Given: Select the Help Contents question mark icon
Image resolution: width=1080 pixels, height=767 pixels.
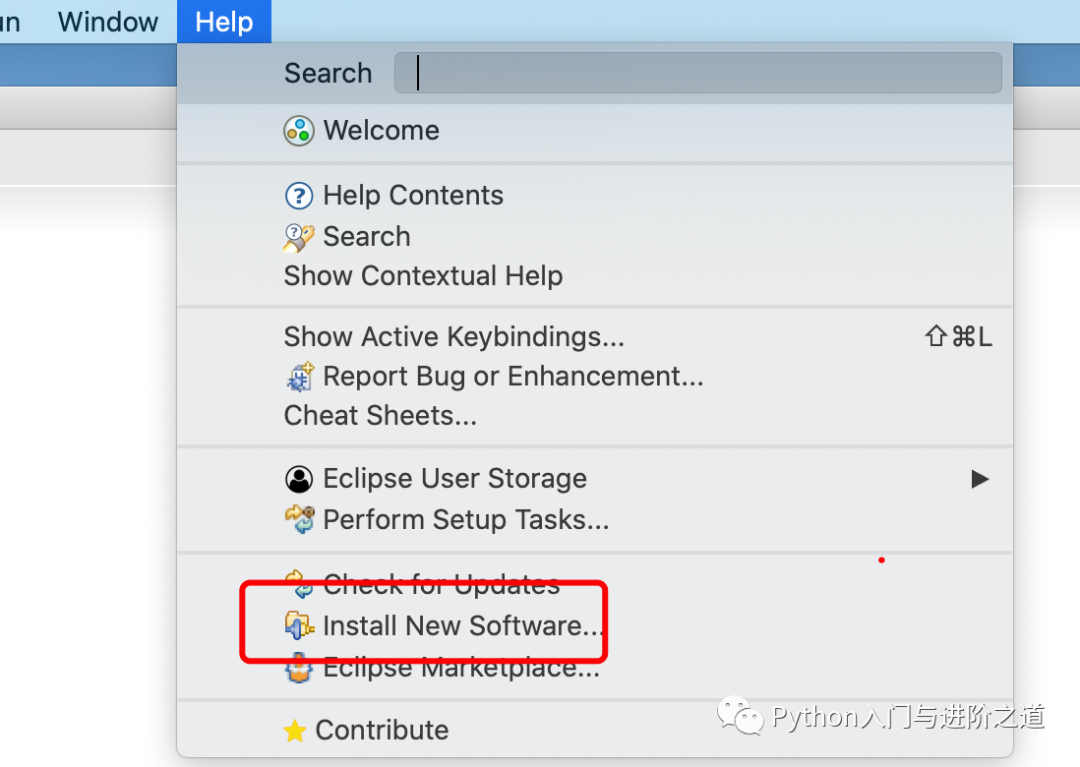Looking at the screenshot, I should coord(298,195).
